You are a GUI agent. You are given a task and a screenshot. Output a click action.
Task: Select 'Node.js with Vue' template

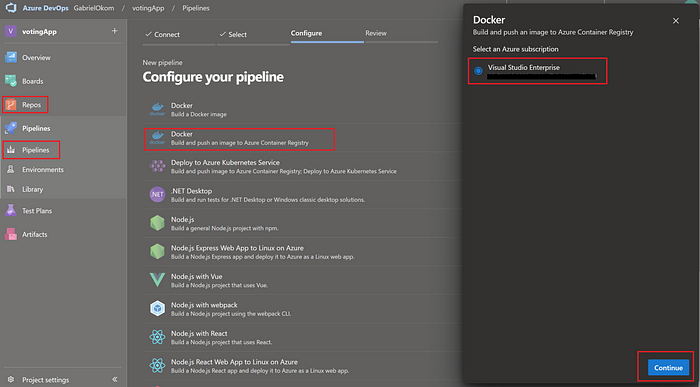196,276
